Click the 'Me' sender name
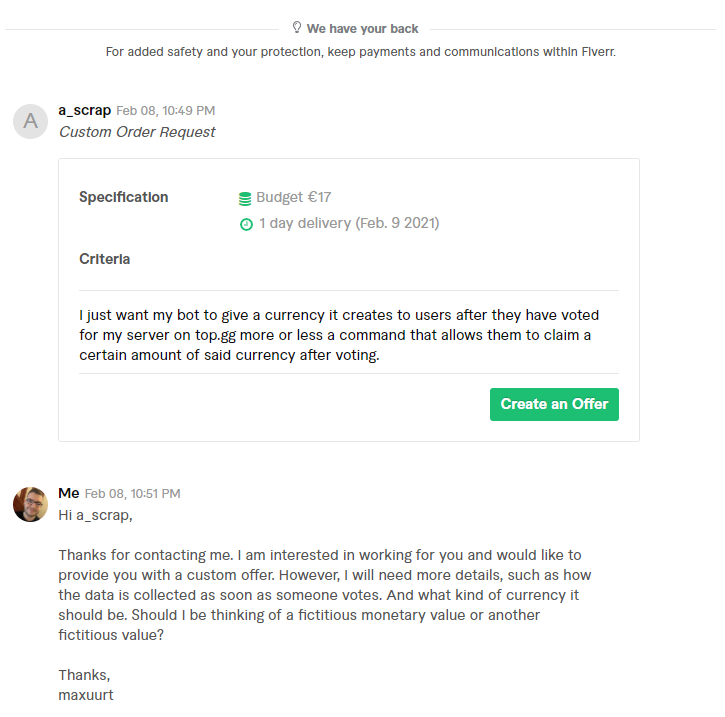725x717 pixels. tap(68, 493)
